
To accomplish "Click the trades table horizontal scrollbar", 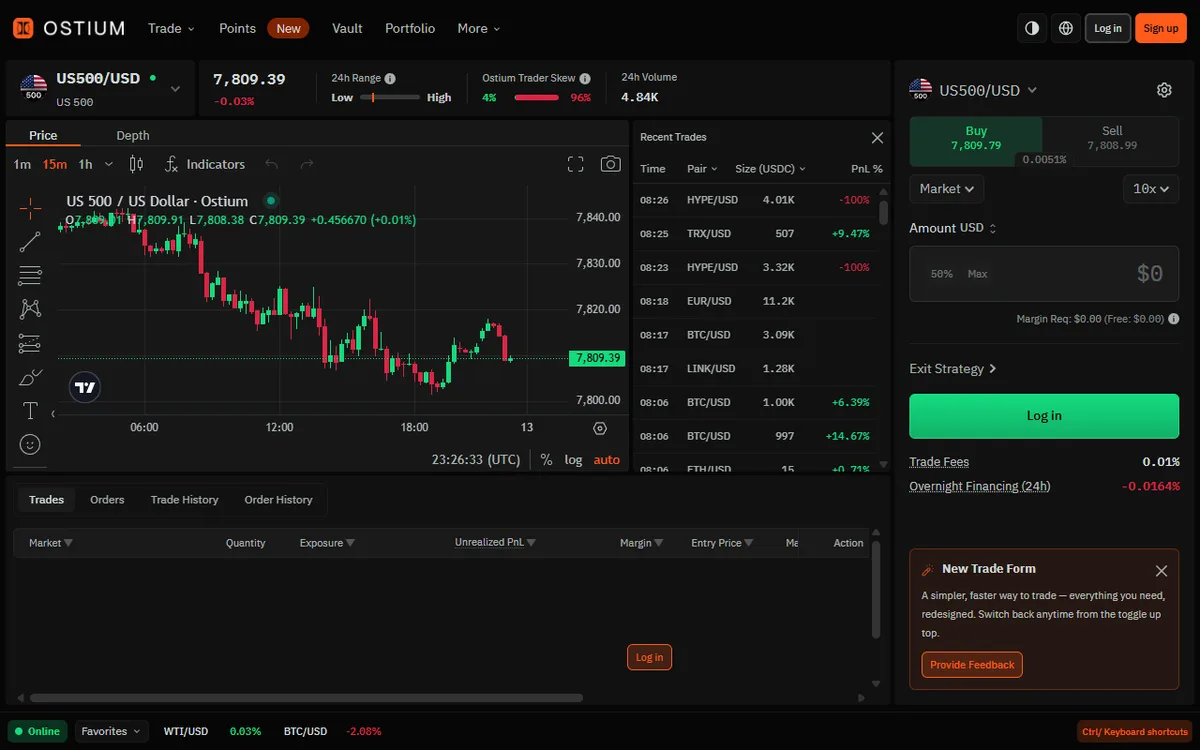I will tap(306, 698).
